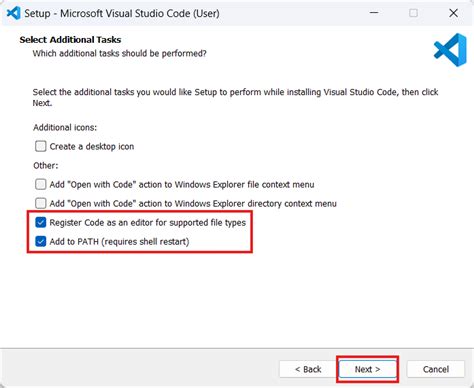
Task: Click the "Other:" section label
Action: tap(46, 166)
